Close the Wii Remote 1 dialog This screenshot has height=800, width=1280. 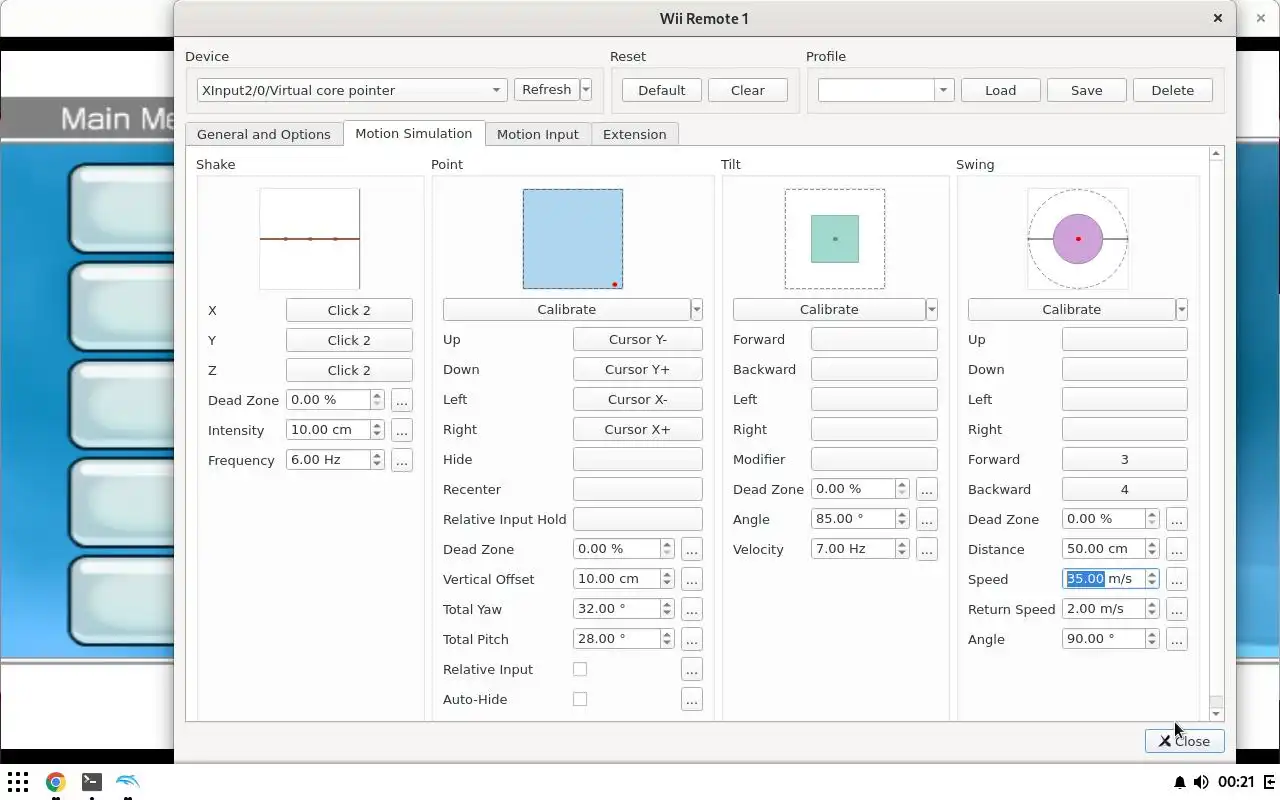coord(1185,741)
